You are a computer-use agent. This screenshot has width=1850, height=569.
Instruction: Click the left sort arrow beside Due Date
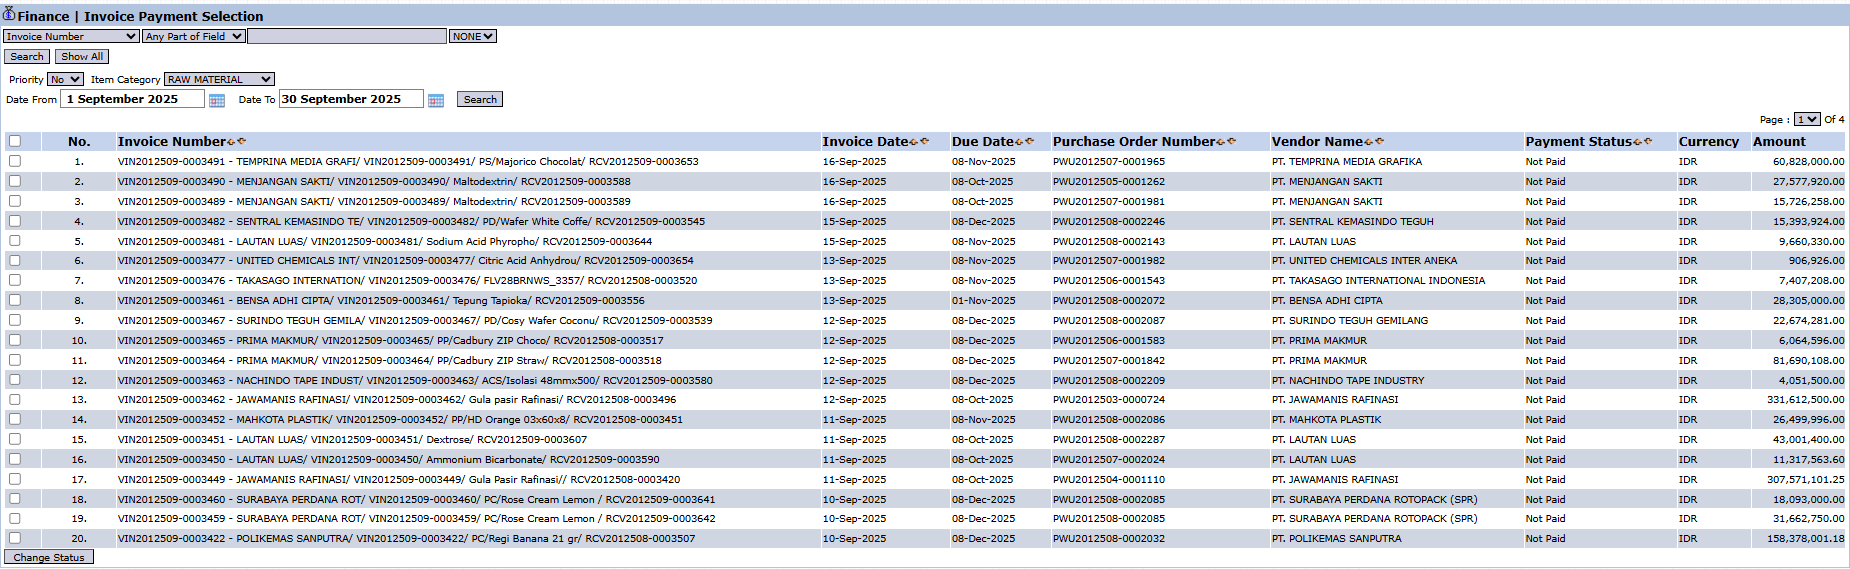pos(1019,142)
